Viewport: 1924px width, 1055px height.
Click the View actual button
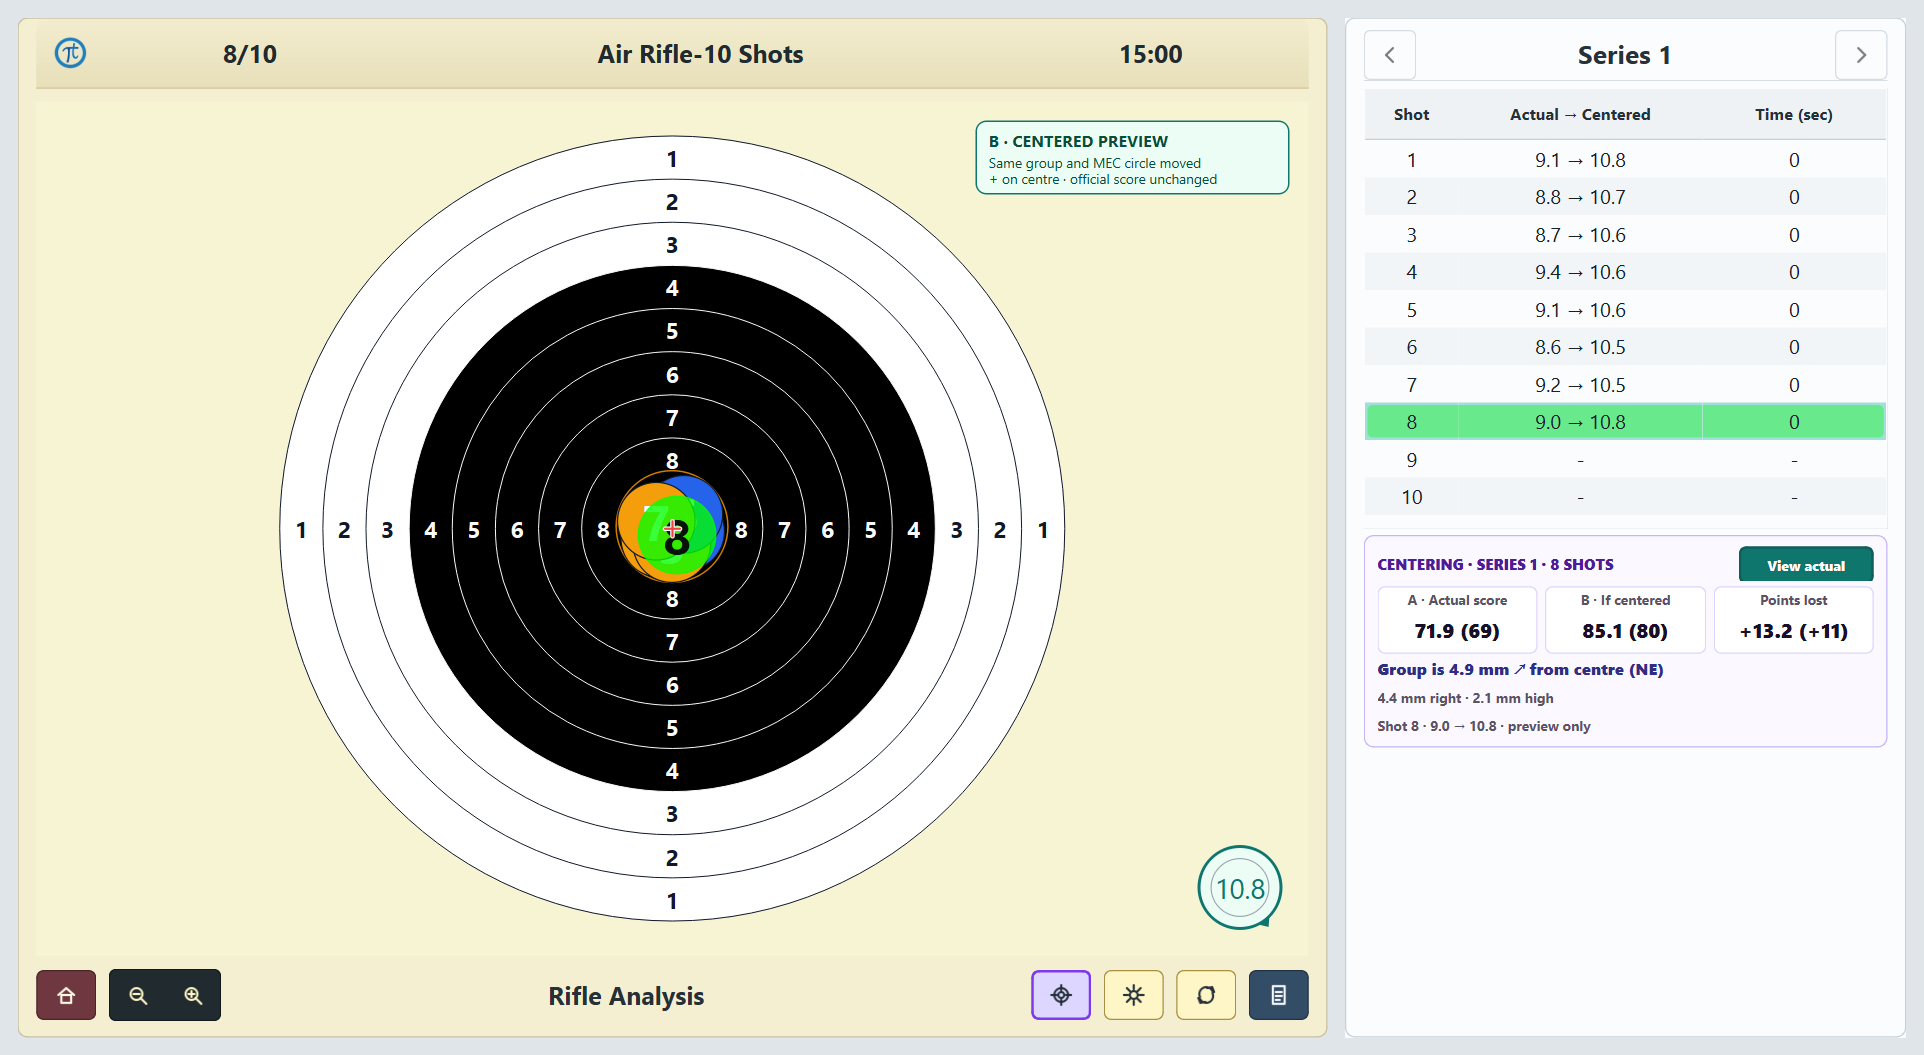pyautogui.click(x=1806, y=565)
